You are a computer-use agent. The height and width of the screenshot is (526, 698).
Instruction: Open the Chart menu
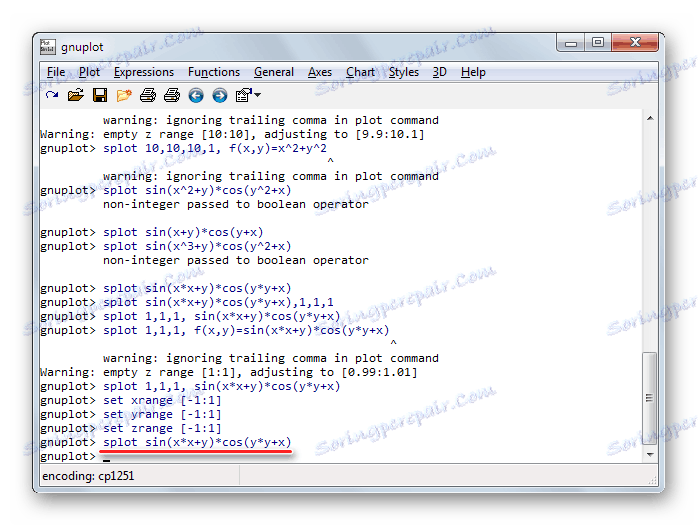[x=361, y=72]
